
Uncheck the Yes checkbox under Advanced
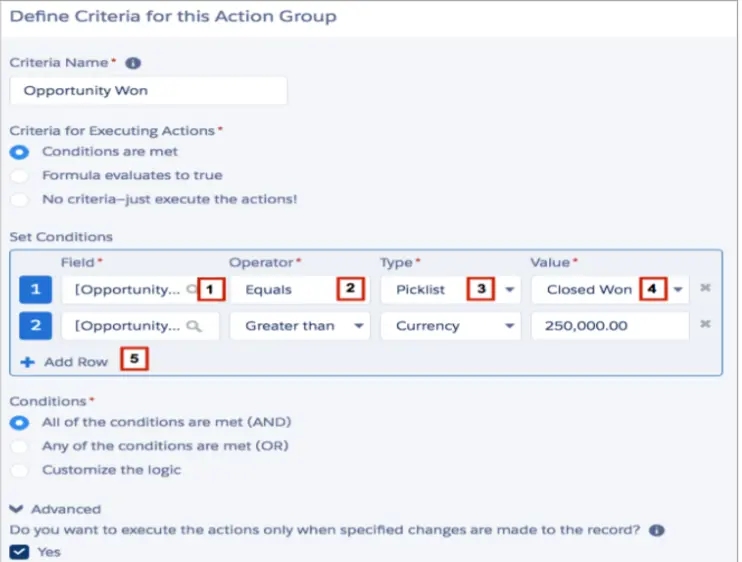click(x=19, y=552)
